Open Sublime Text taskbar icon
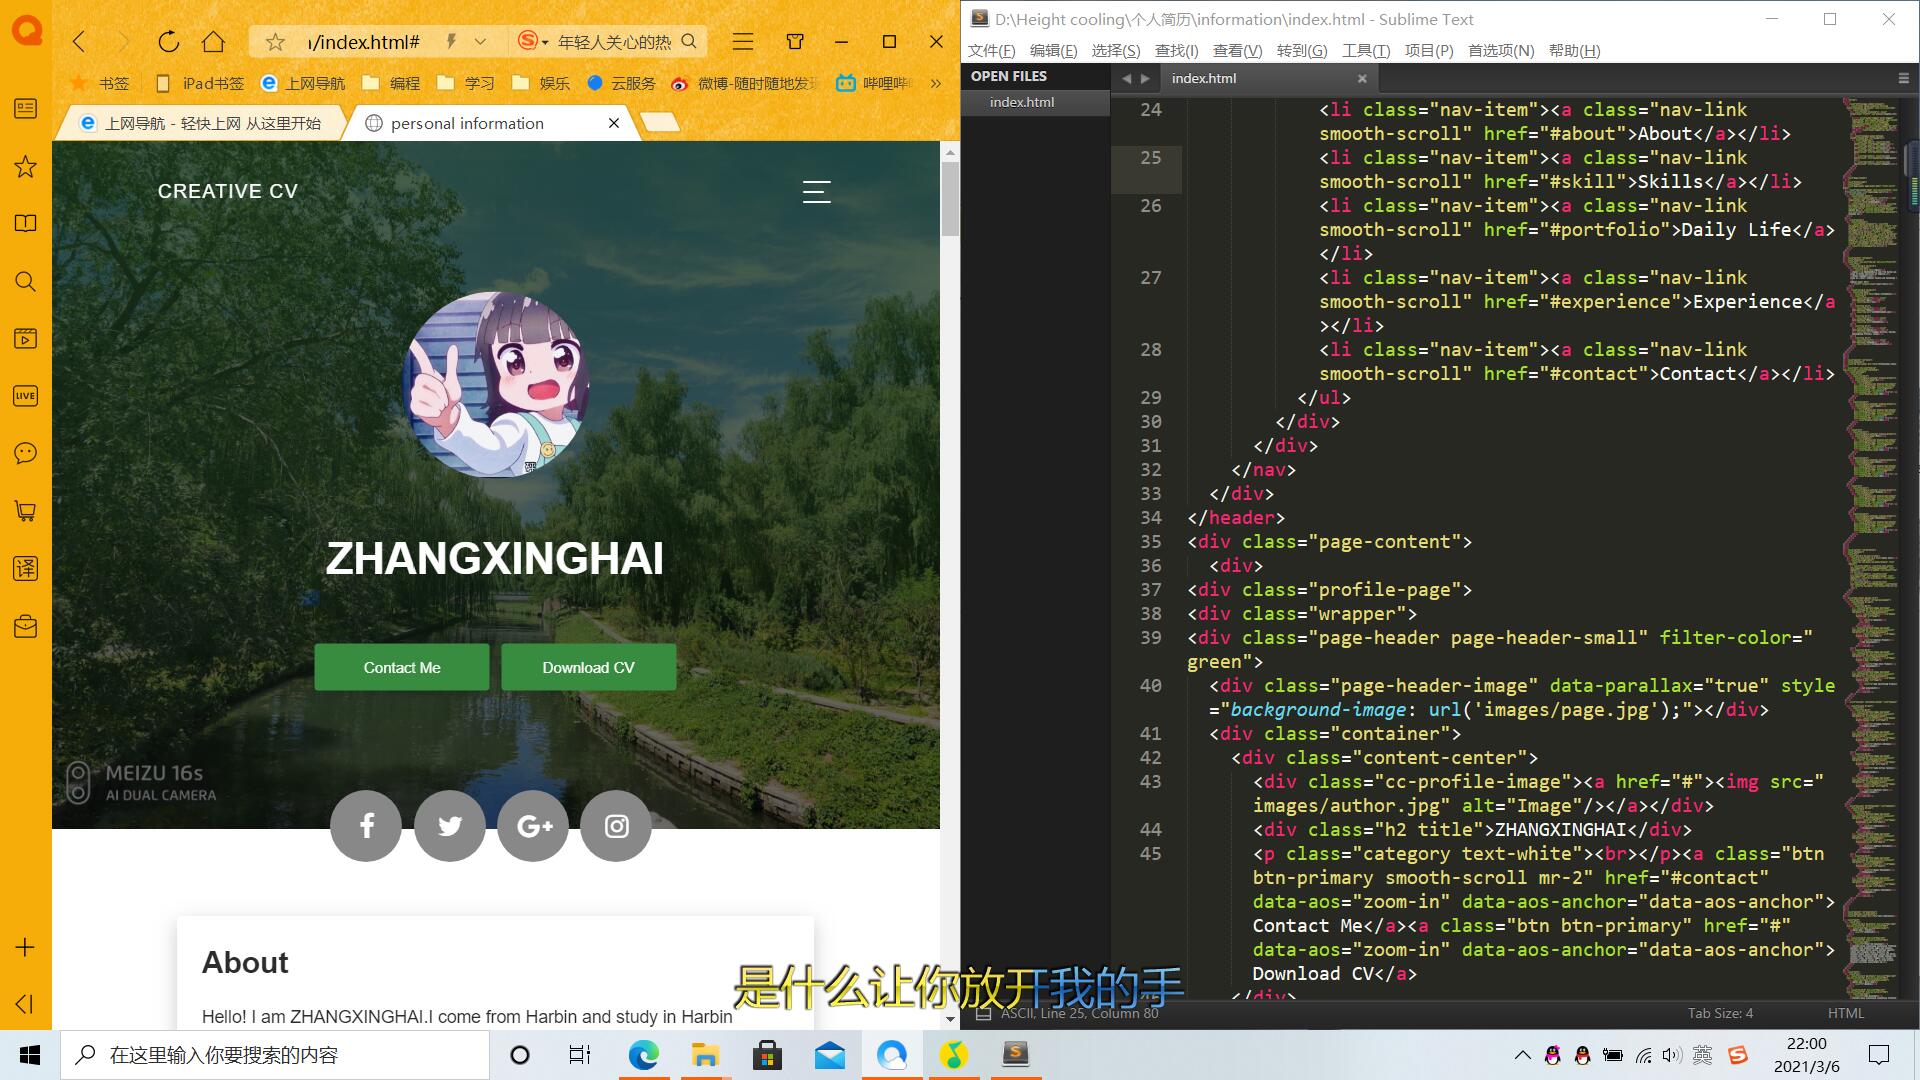The width and height of the screenshot is (1920, 1080). click(1015, 1055)
